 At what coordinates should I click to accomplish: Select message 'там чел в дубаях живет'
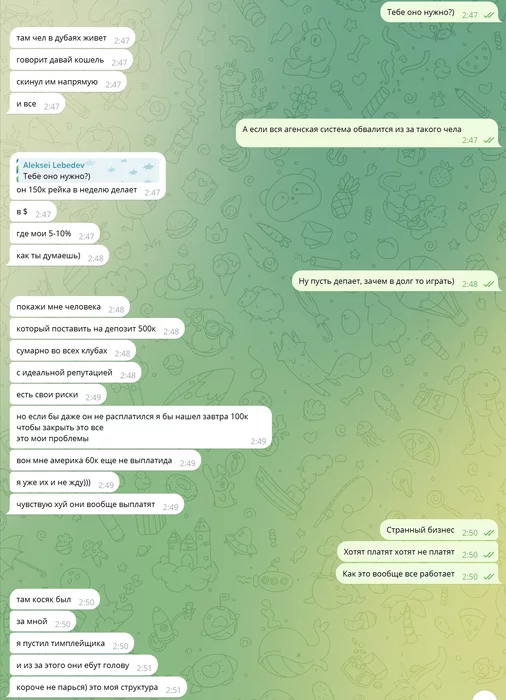(x=72, y=38)
